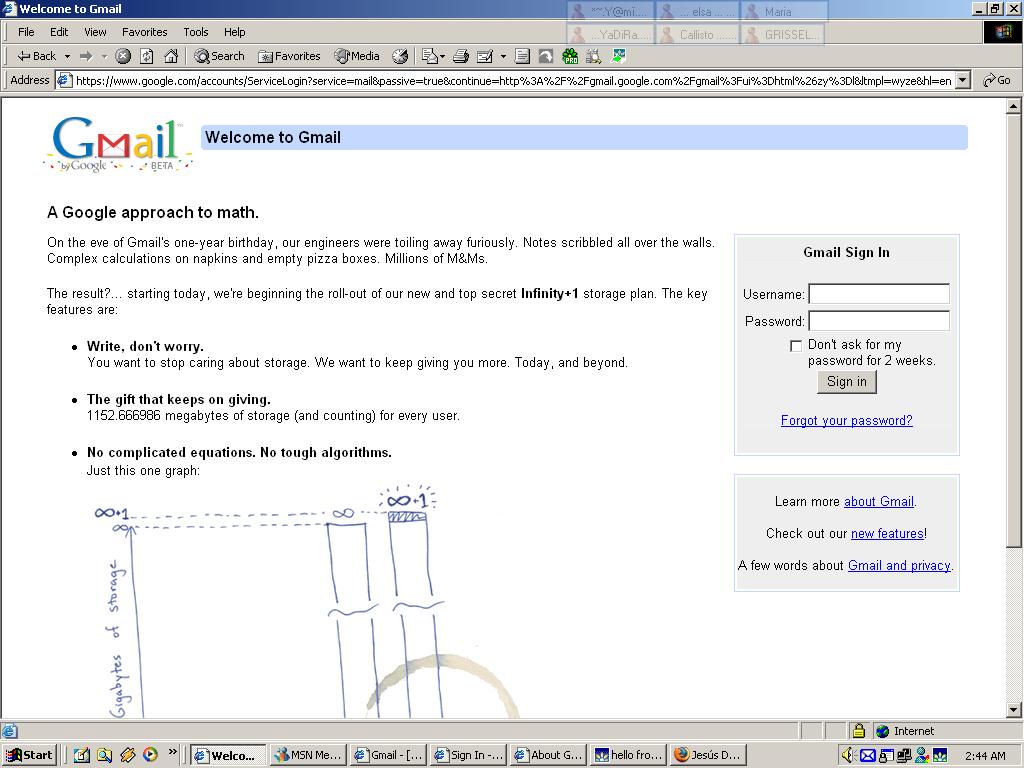Click the vertical scrollbar down arrow
Image resolution: width=1024 pixels, height=768 pixels.
pyautogui.click(x=1014, y=710)
